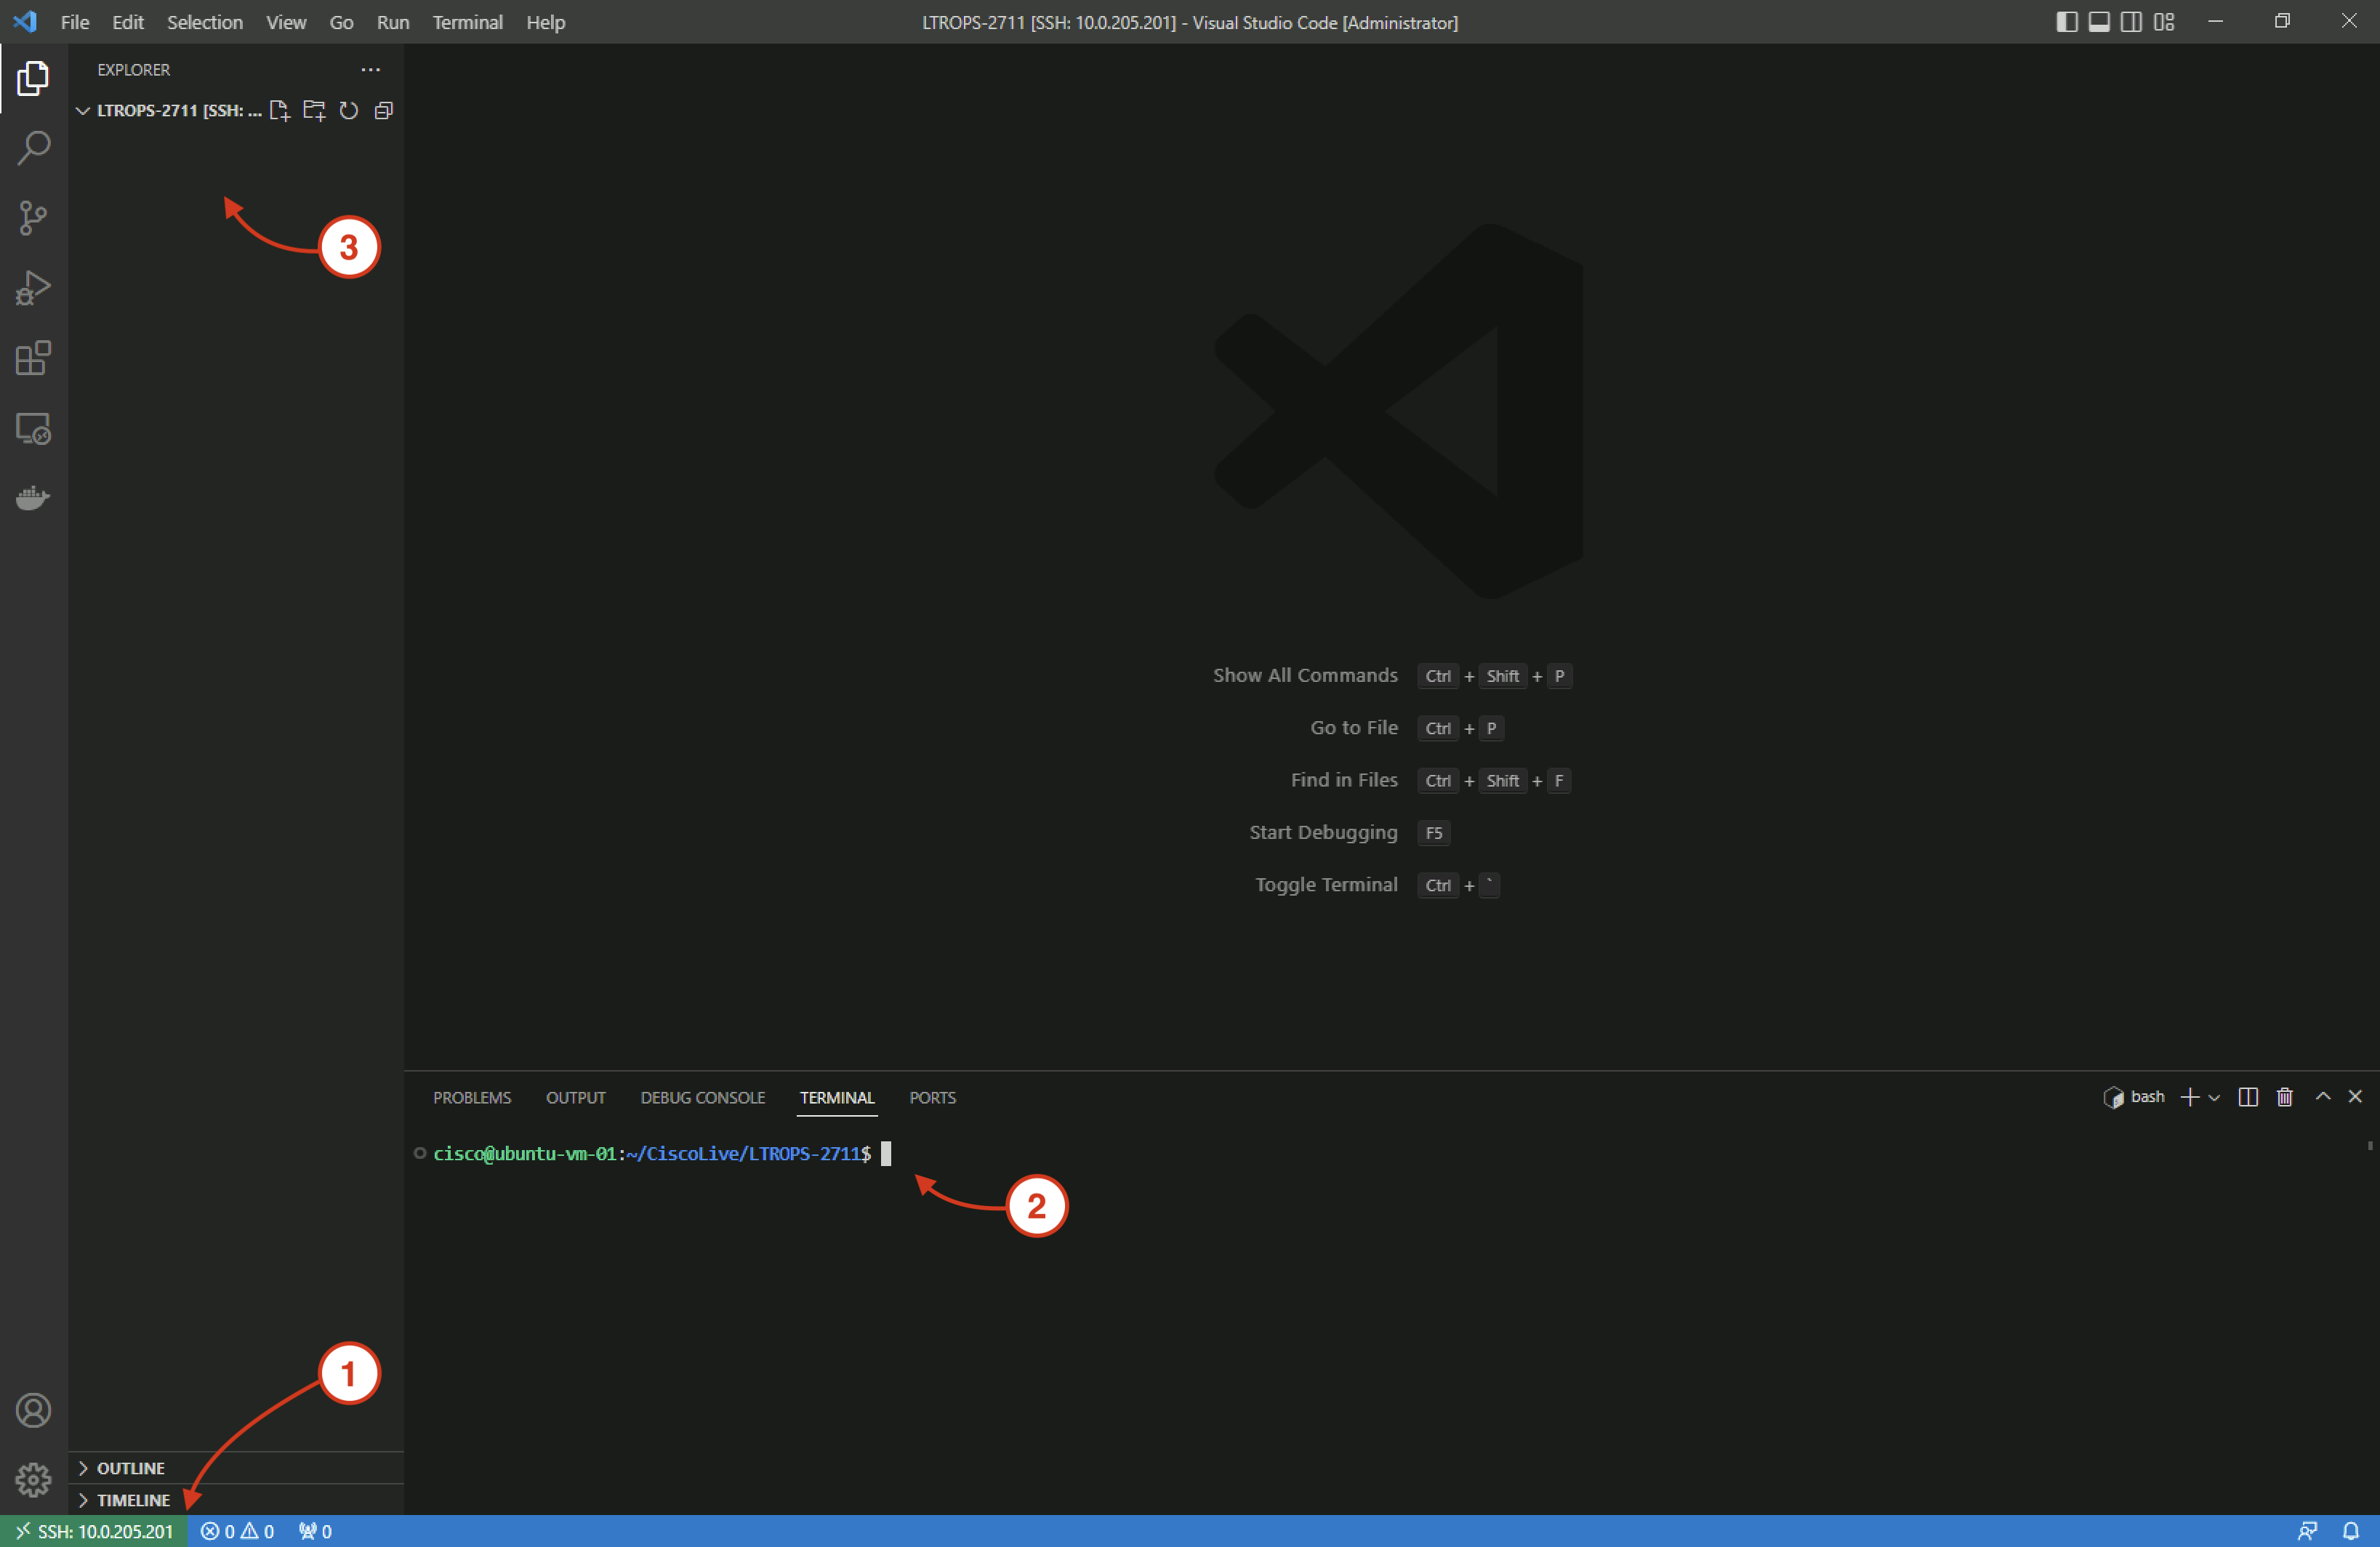Open the Accounts menu icon
Viewport: 2380px width, 1547px height.
(33, 1410)
